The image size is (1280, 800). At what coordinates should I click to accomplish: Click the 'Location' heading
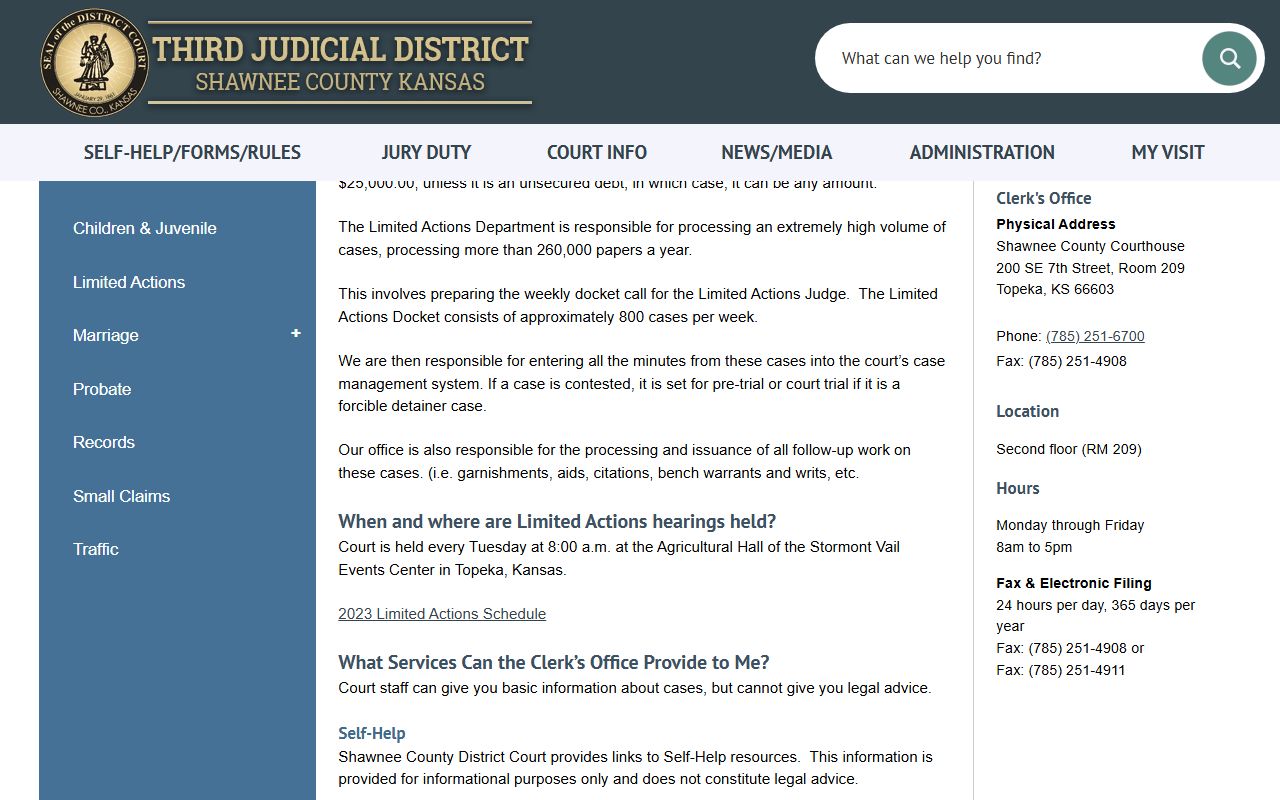point(1027,411)
